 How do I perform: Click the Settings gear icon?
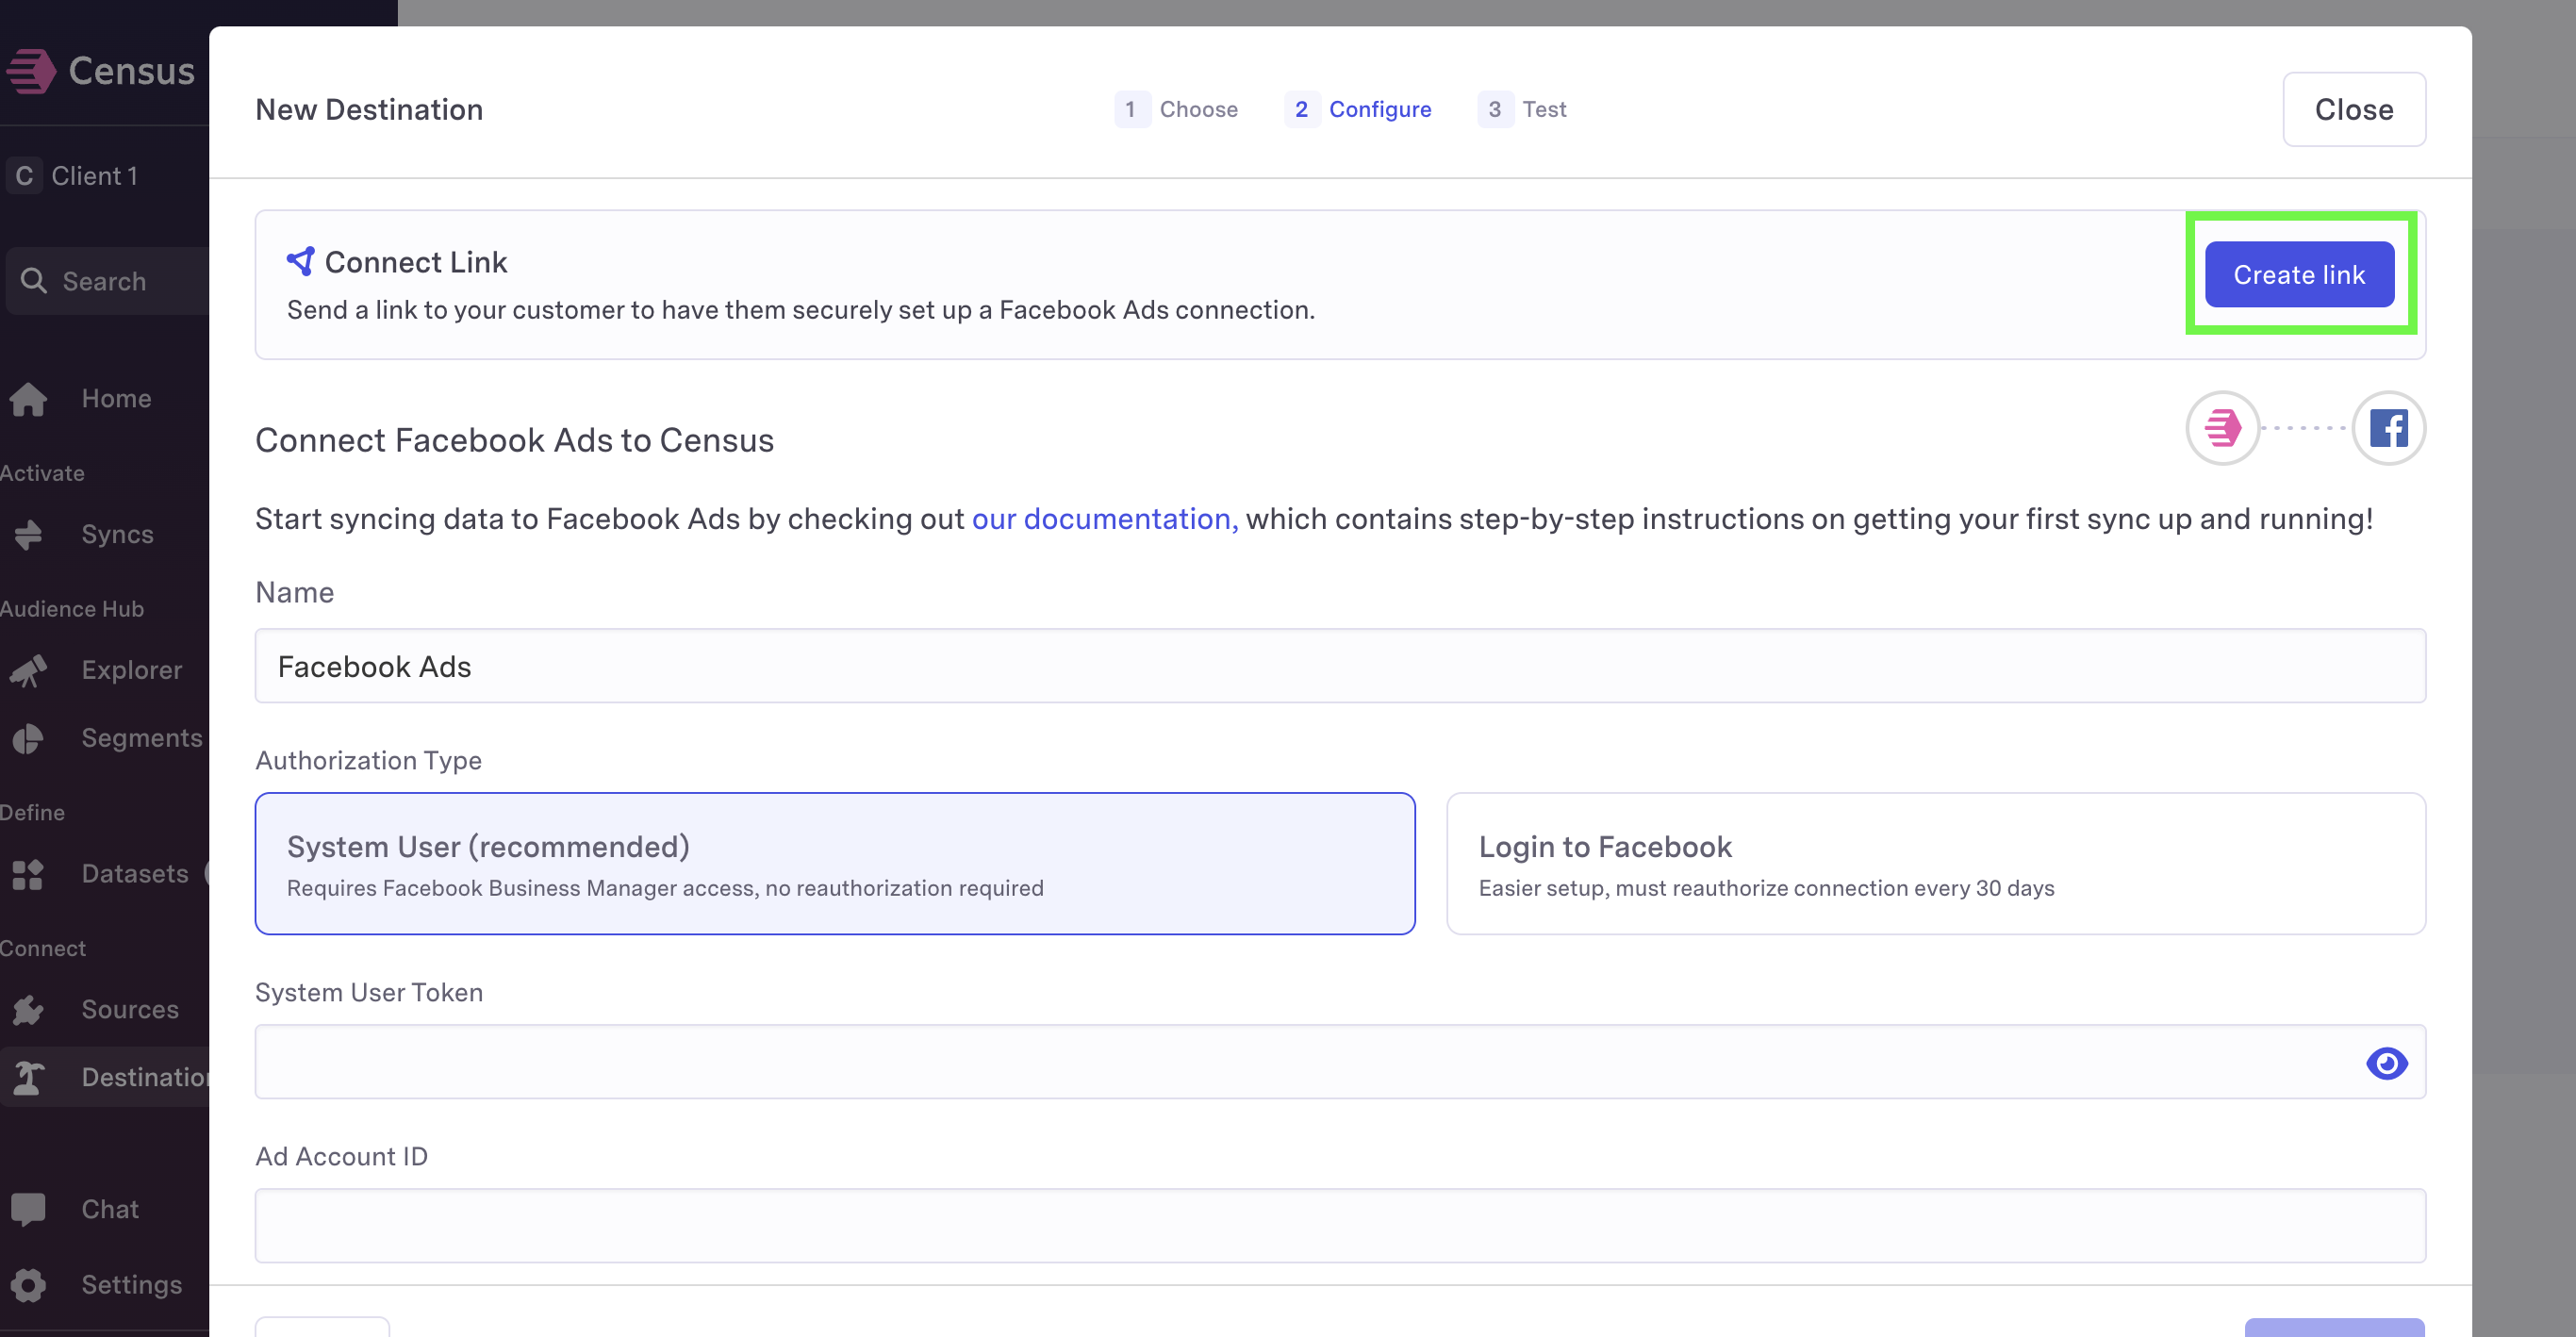pyautogui.click(x=29, y=1285)
